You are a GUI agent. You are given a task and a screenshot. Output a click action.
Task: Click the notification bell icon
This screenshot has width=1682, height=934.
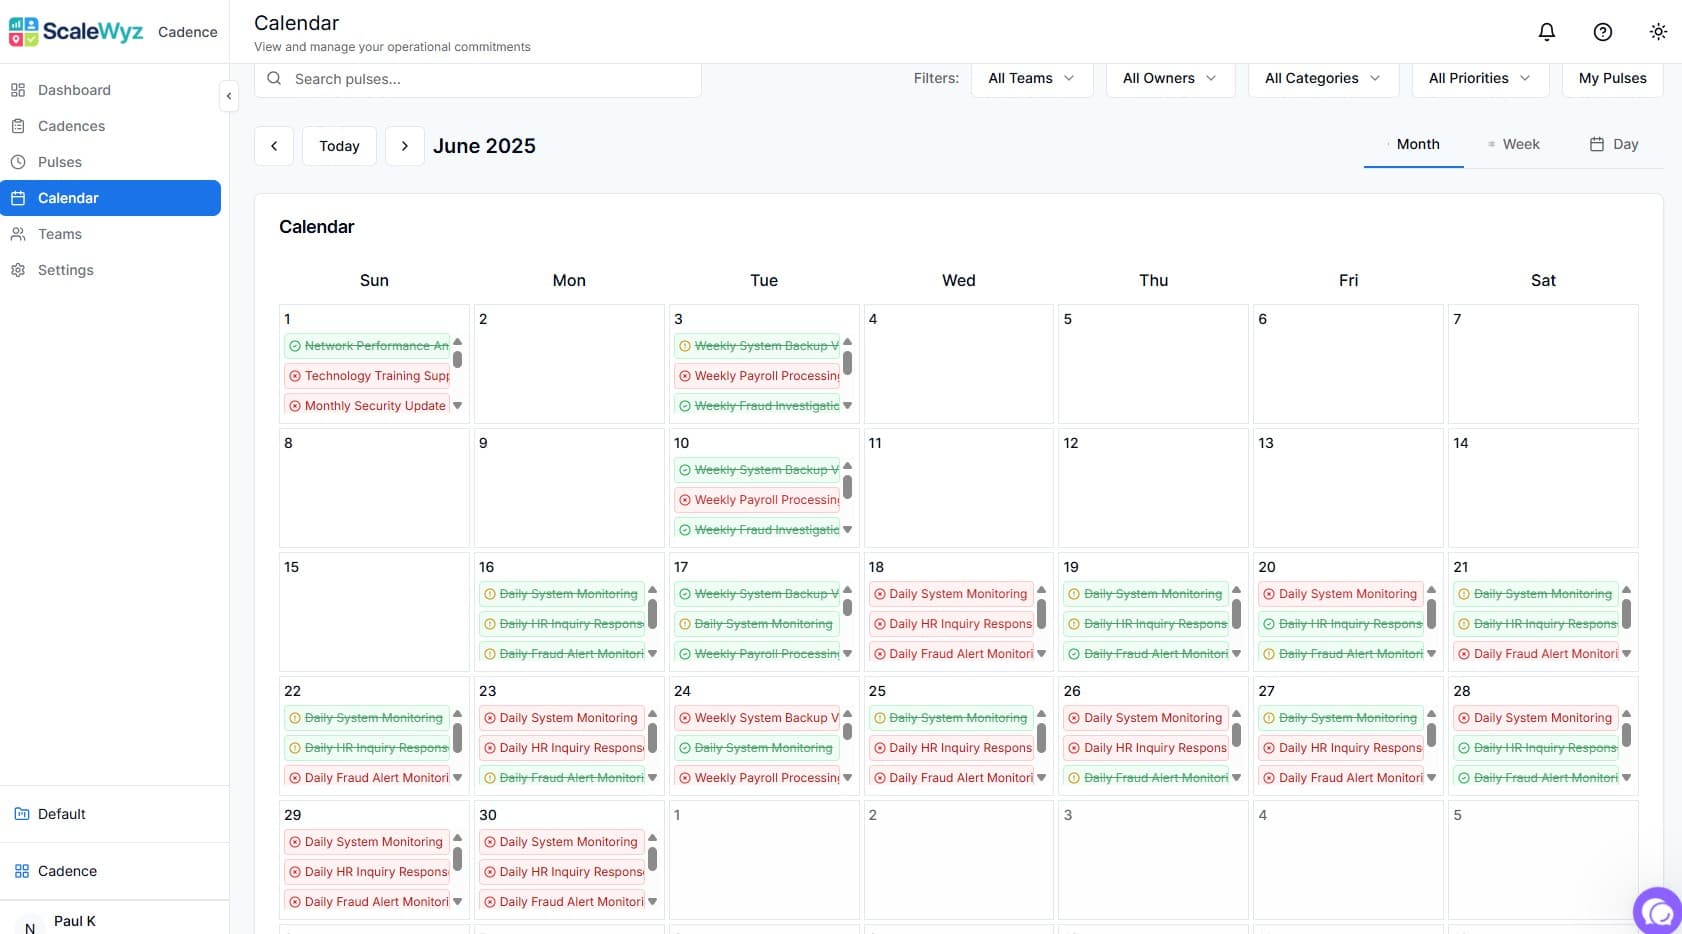click(x=1546, y=31)
